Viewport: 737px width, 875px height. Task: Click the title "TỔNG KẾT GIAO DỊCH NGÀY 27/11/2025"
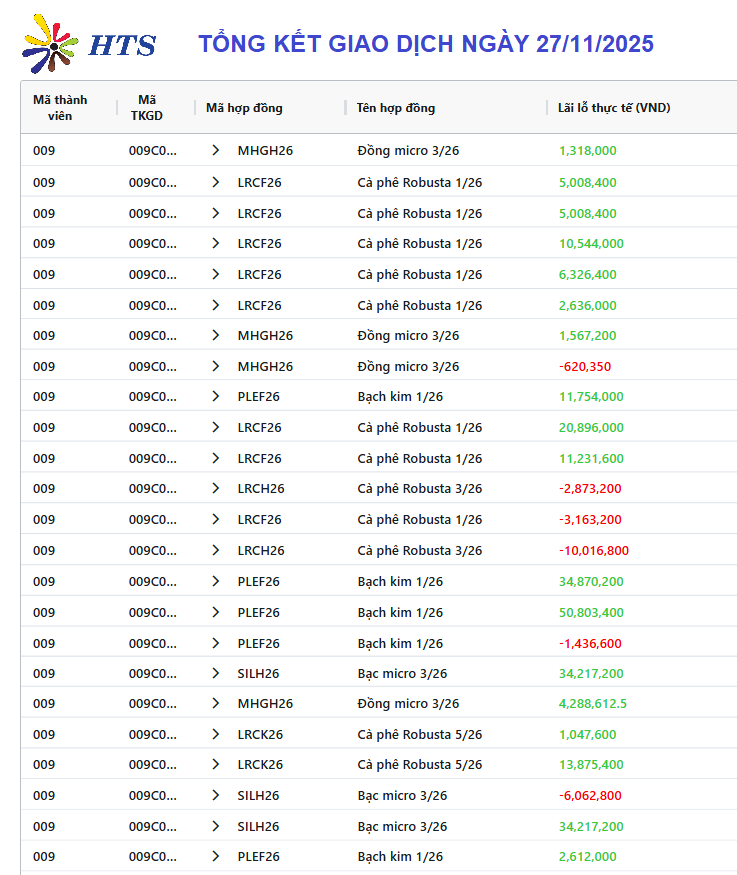(x=426, y=44)
